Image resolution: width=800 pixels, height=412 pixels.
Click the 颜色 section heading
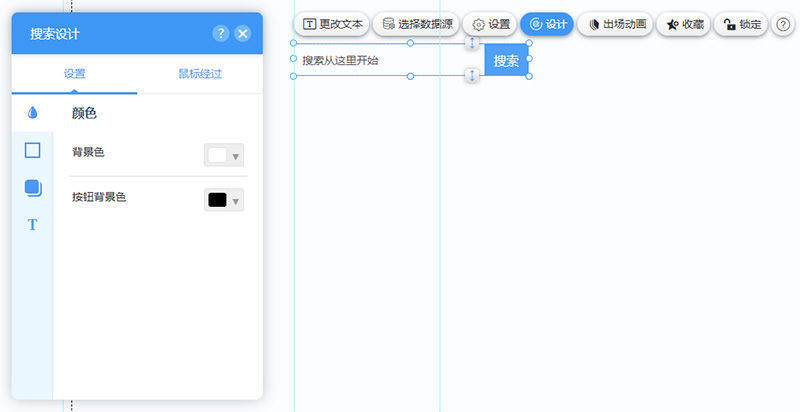click(84, 113)
